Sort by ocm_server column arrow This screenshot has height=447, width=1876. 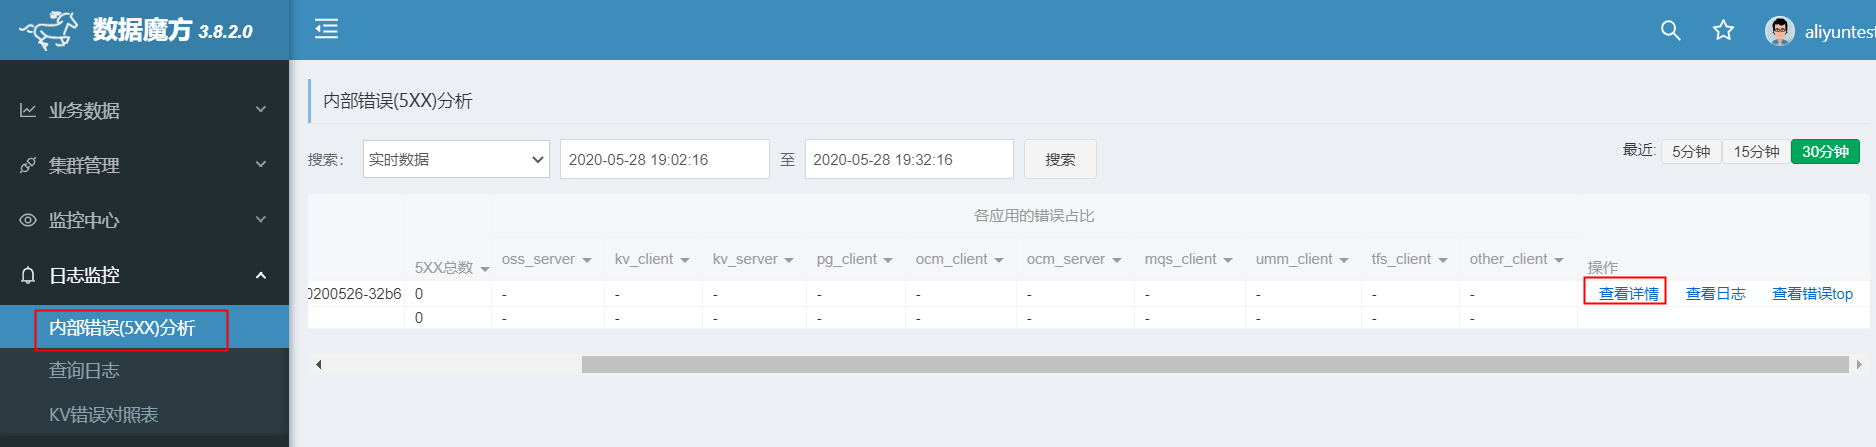pos(1117,260)
